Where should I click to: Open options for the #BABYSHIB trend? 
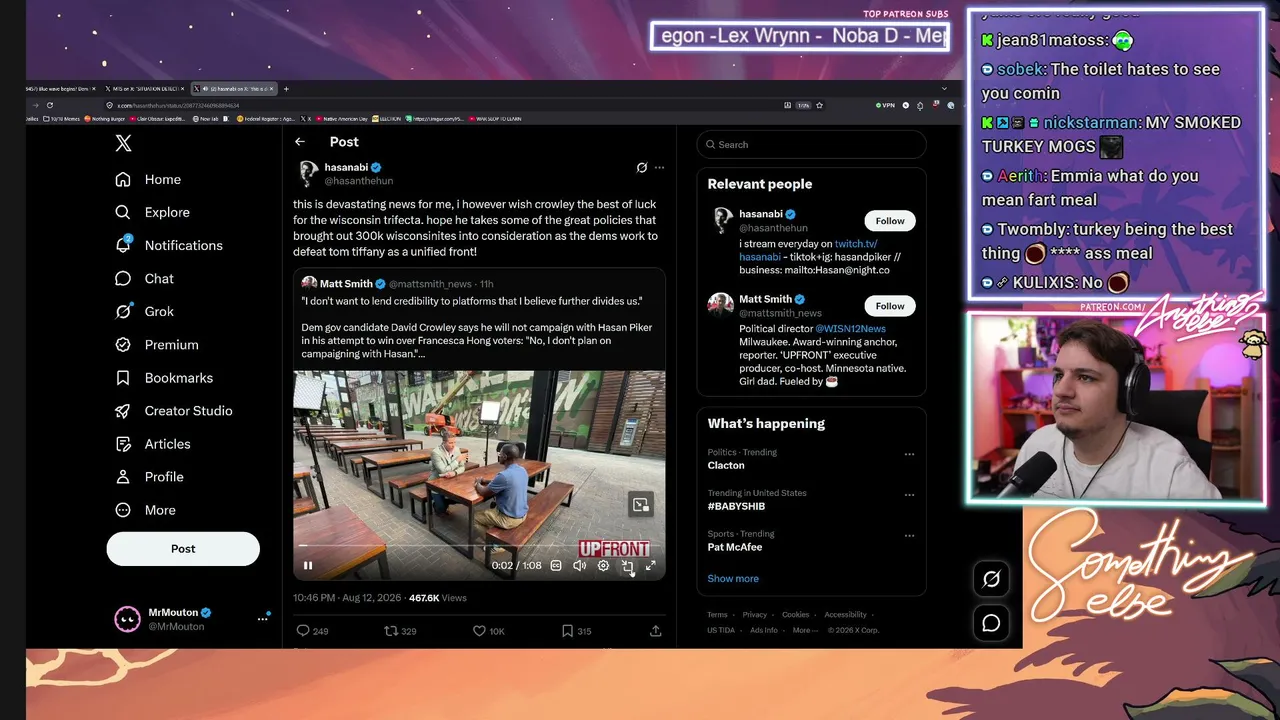909,495
